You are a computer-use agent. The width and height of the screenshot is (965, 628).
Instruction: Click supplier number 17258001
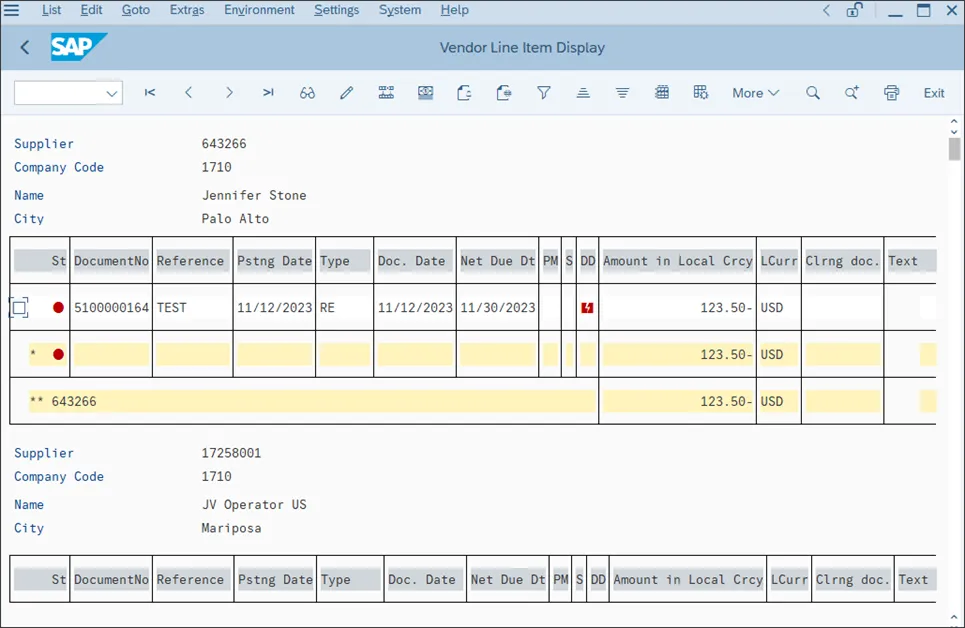click(231, 453)
